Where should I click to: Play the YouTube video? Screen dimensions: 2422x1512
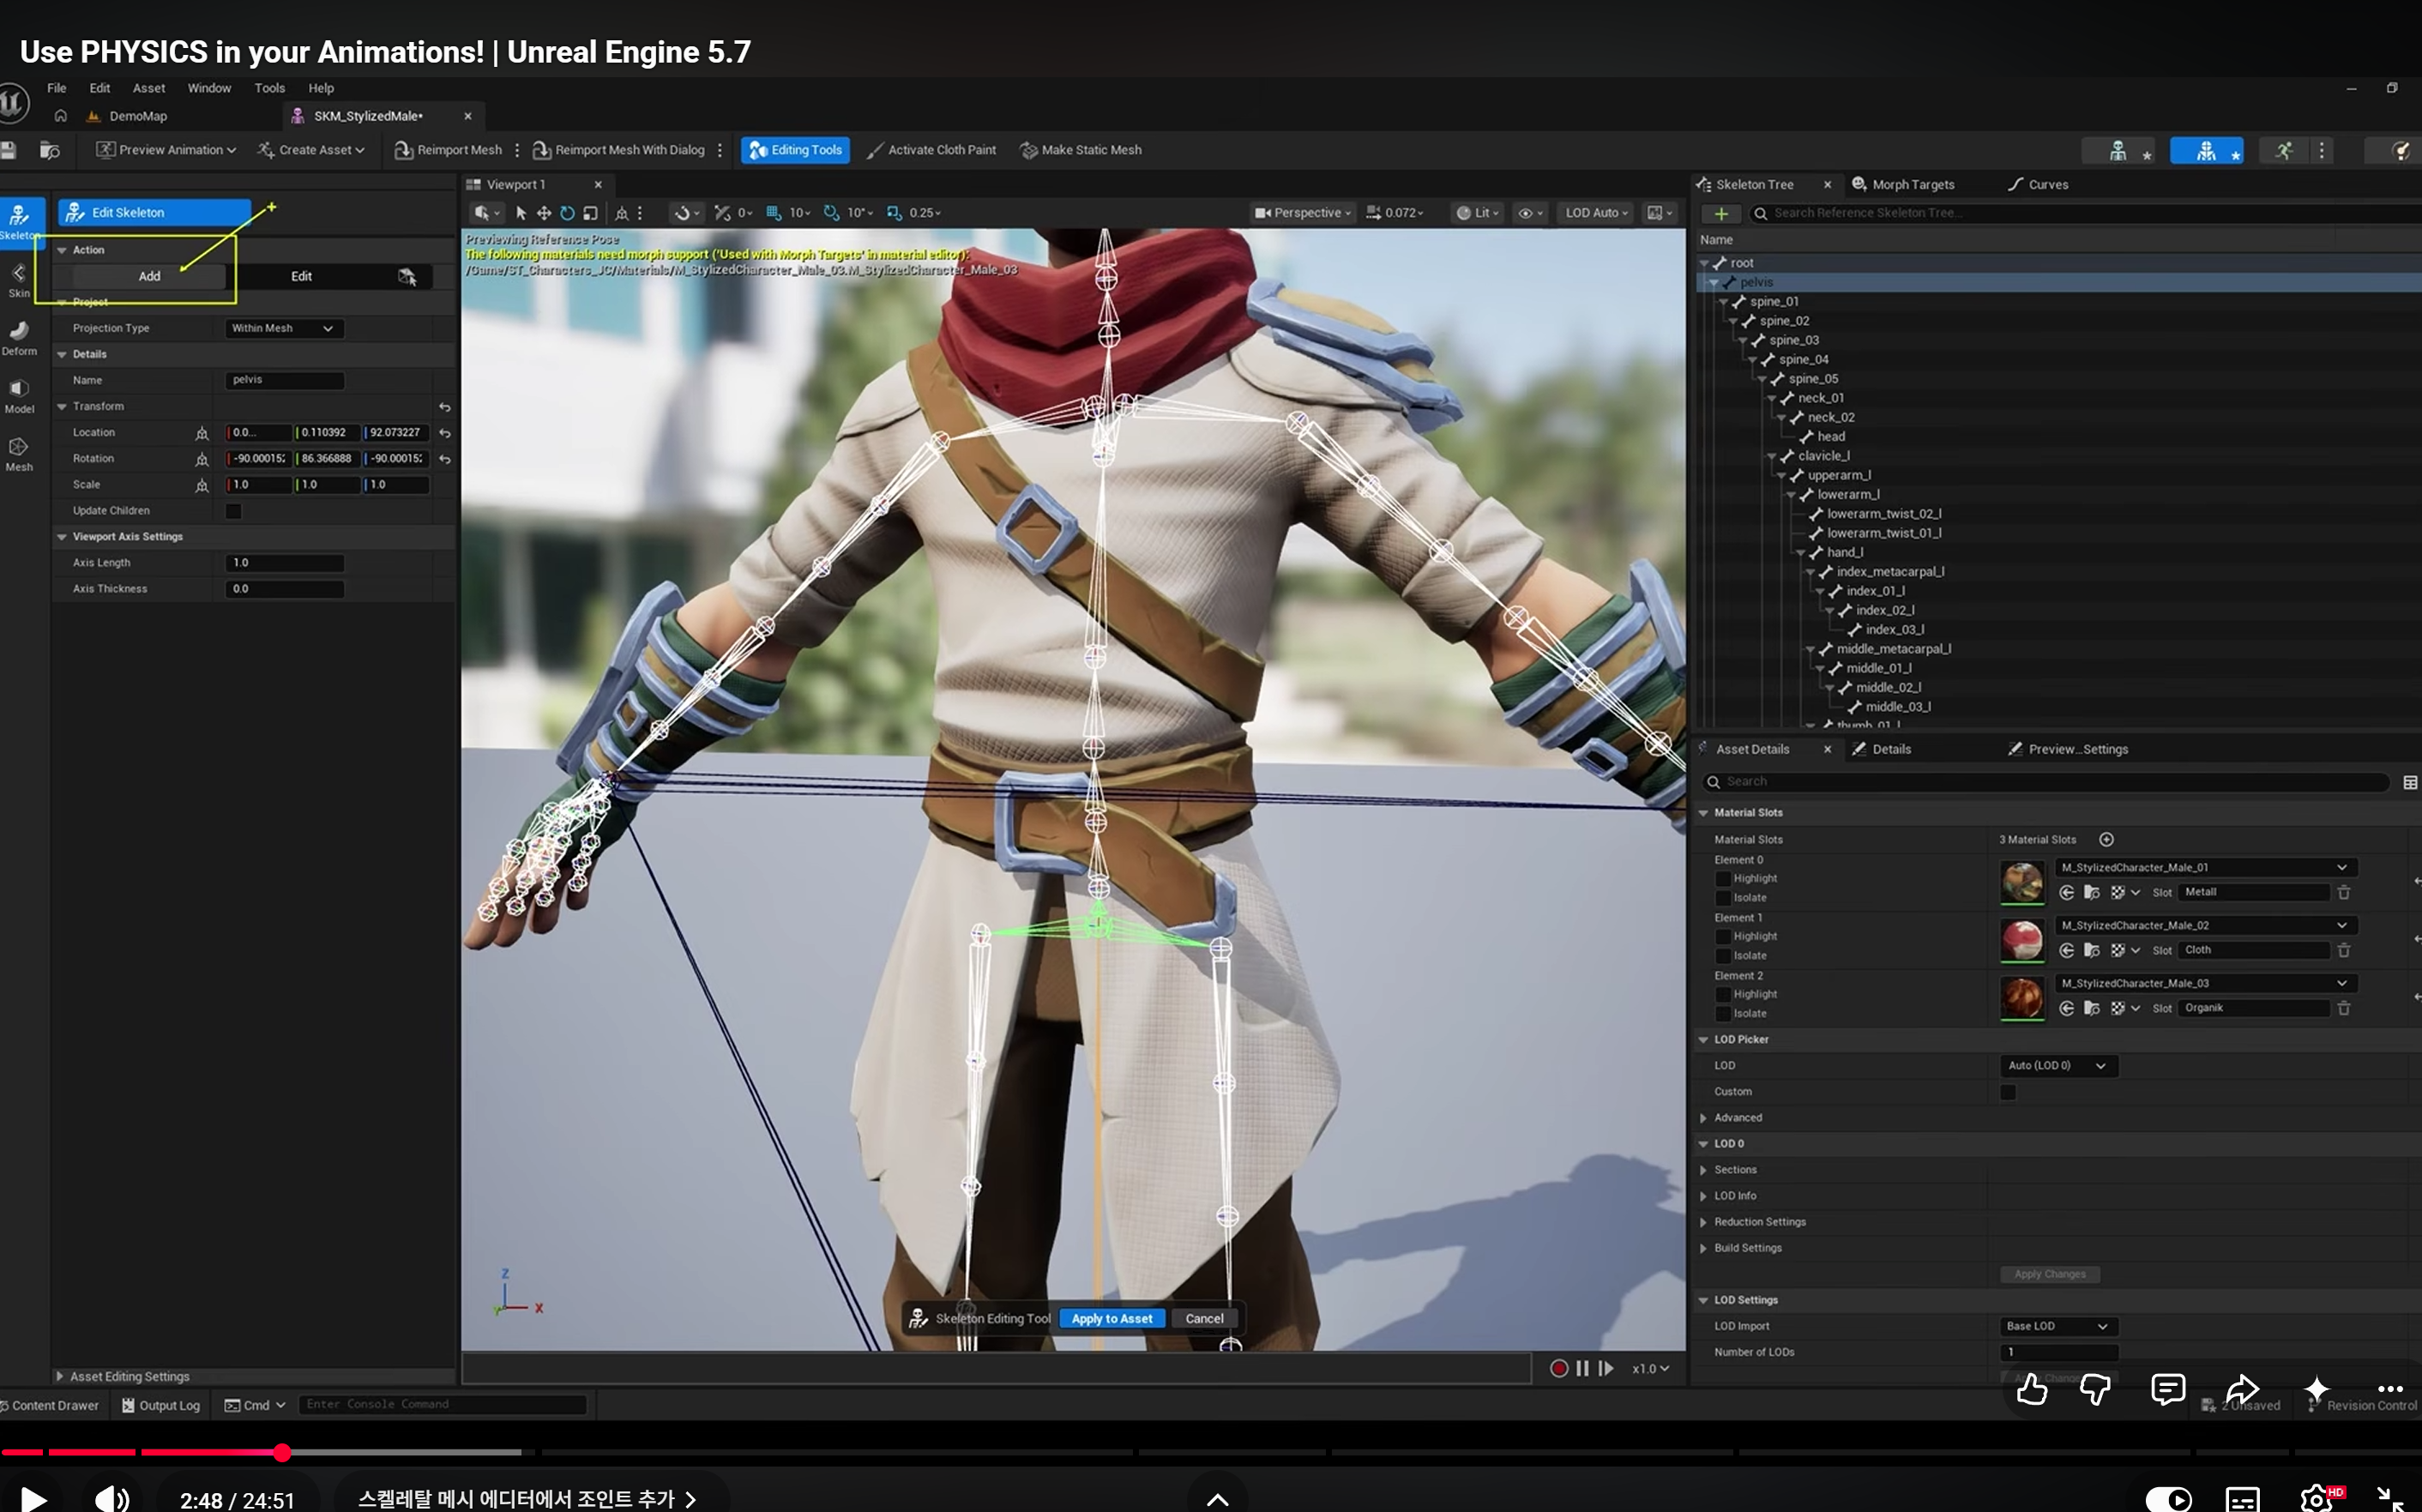tap(33, 1498)
